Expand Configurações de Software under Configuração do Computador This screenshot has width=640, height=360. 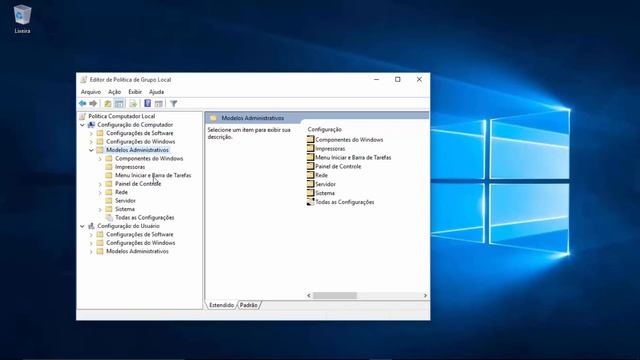(91, 133)
